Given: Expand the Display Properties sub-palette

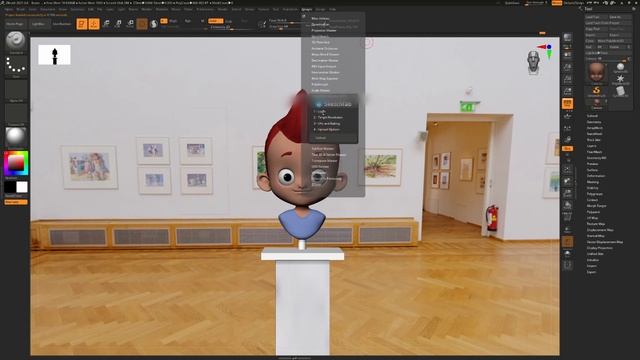Looking at the screenshot, I should 600,248.
